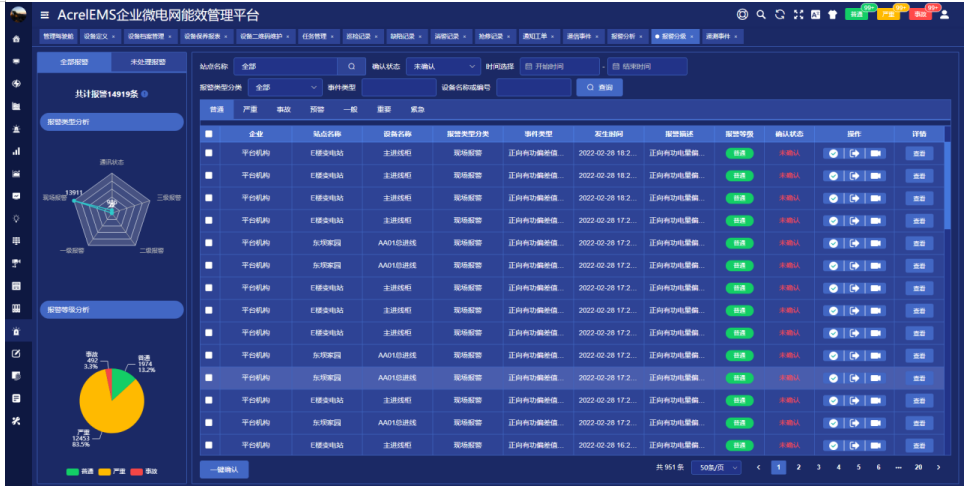Focus the 事件类型 input field
This screenshot has width=972, height=488.
[x=399, y=87]
